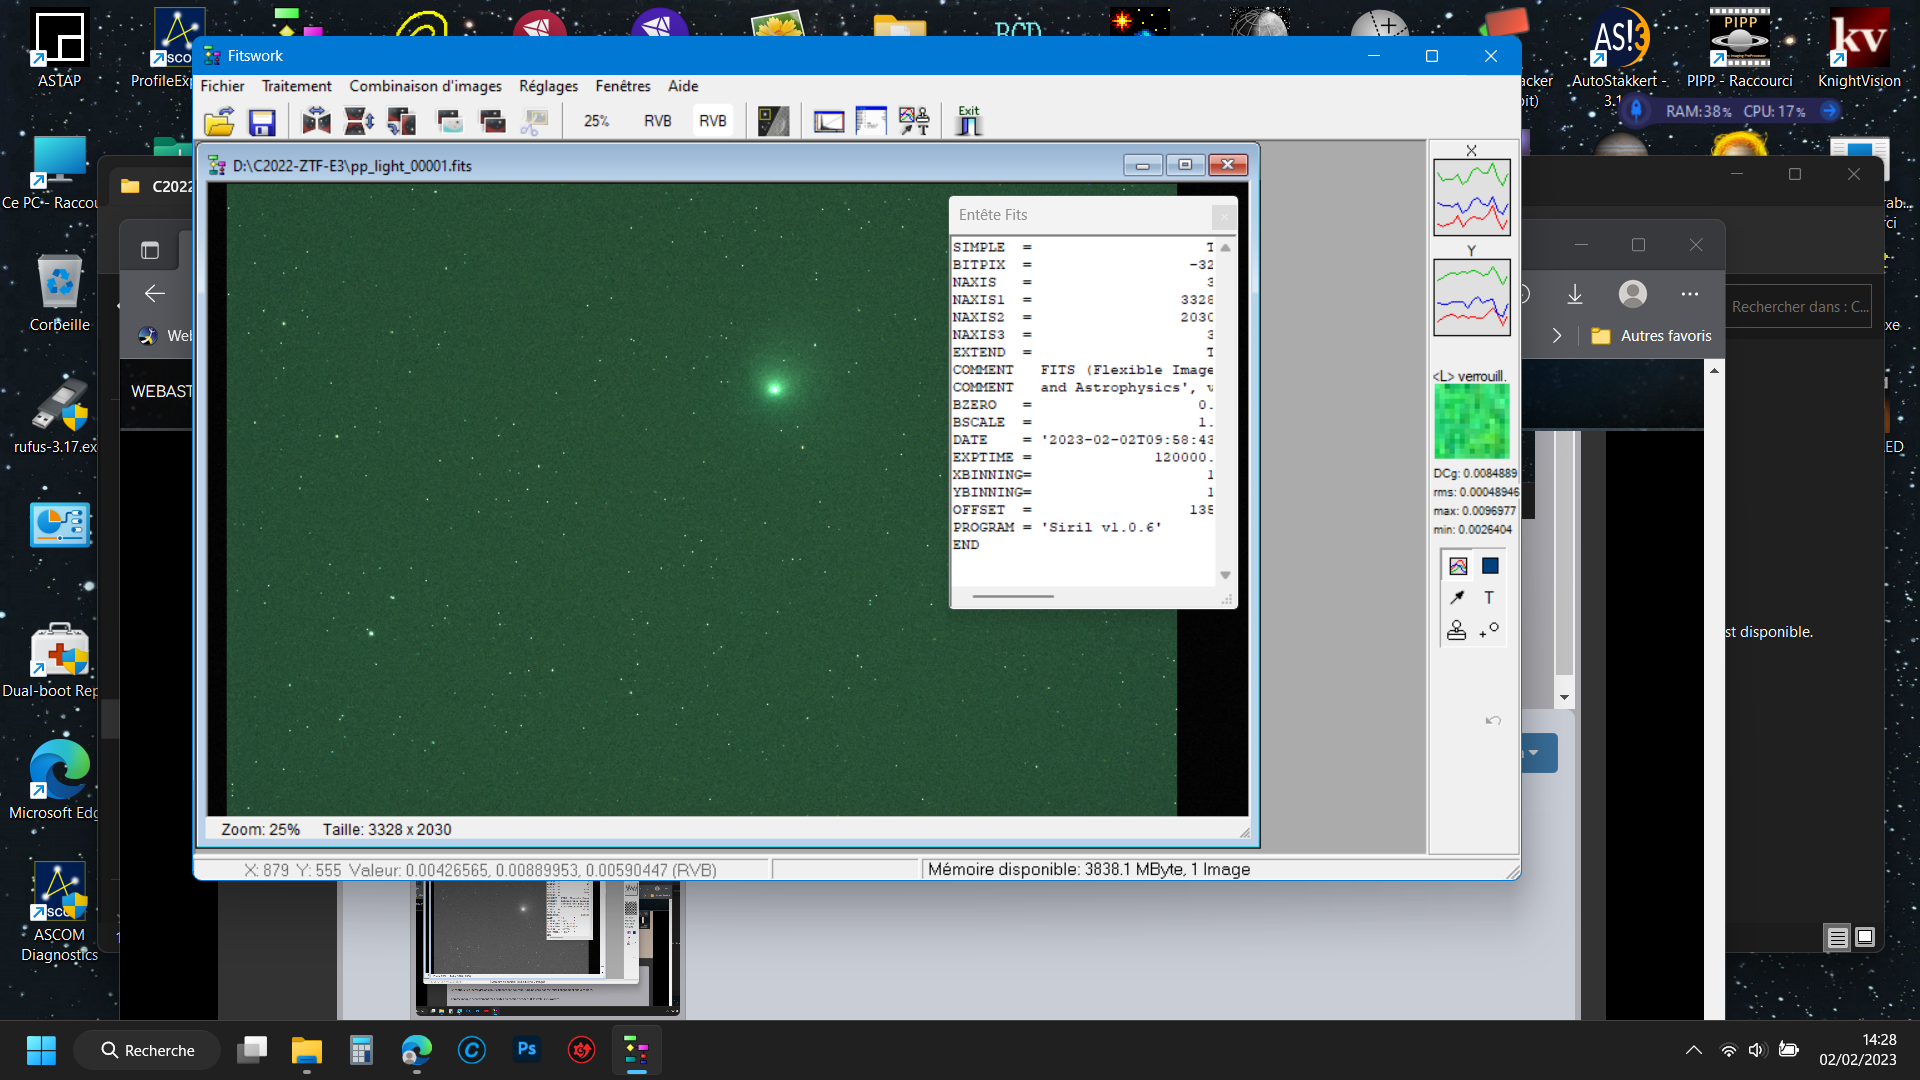Open the 25% zoom selector

[597, 121]
